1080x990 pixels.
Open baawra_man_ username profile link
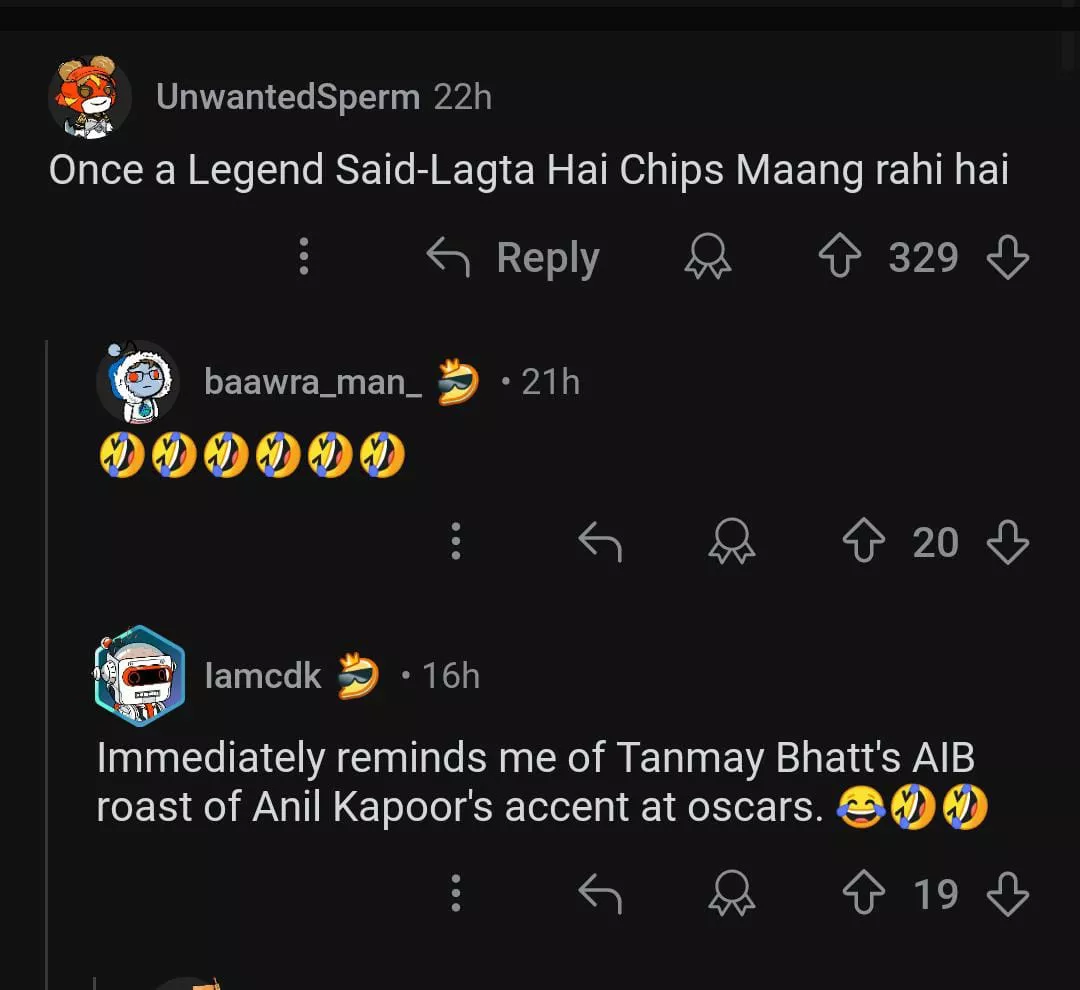point(313,381)
